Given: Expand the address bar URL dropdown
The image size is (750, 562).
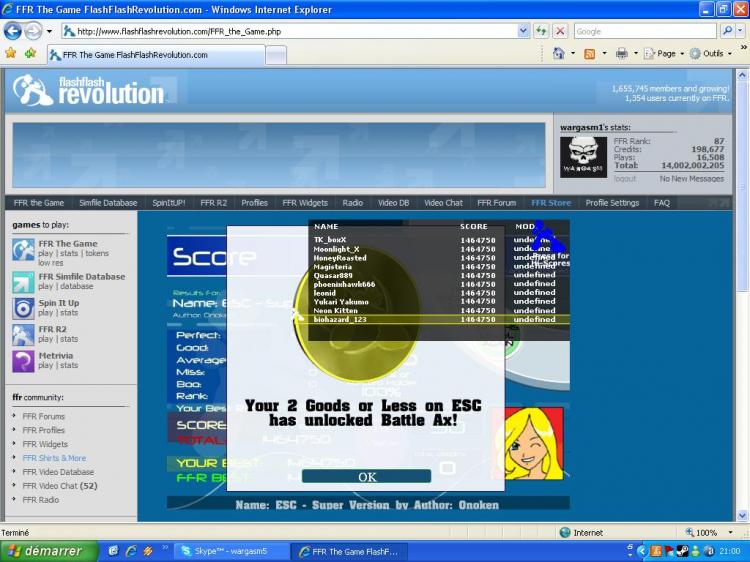Looking at the screenshot, I should click(x=523, y=31).
